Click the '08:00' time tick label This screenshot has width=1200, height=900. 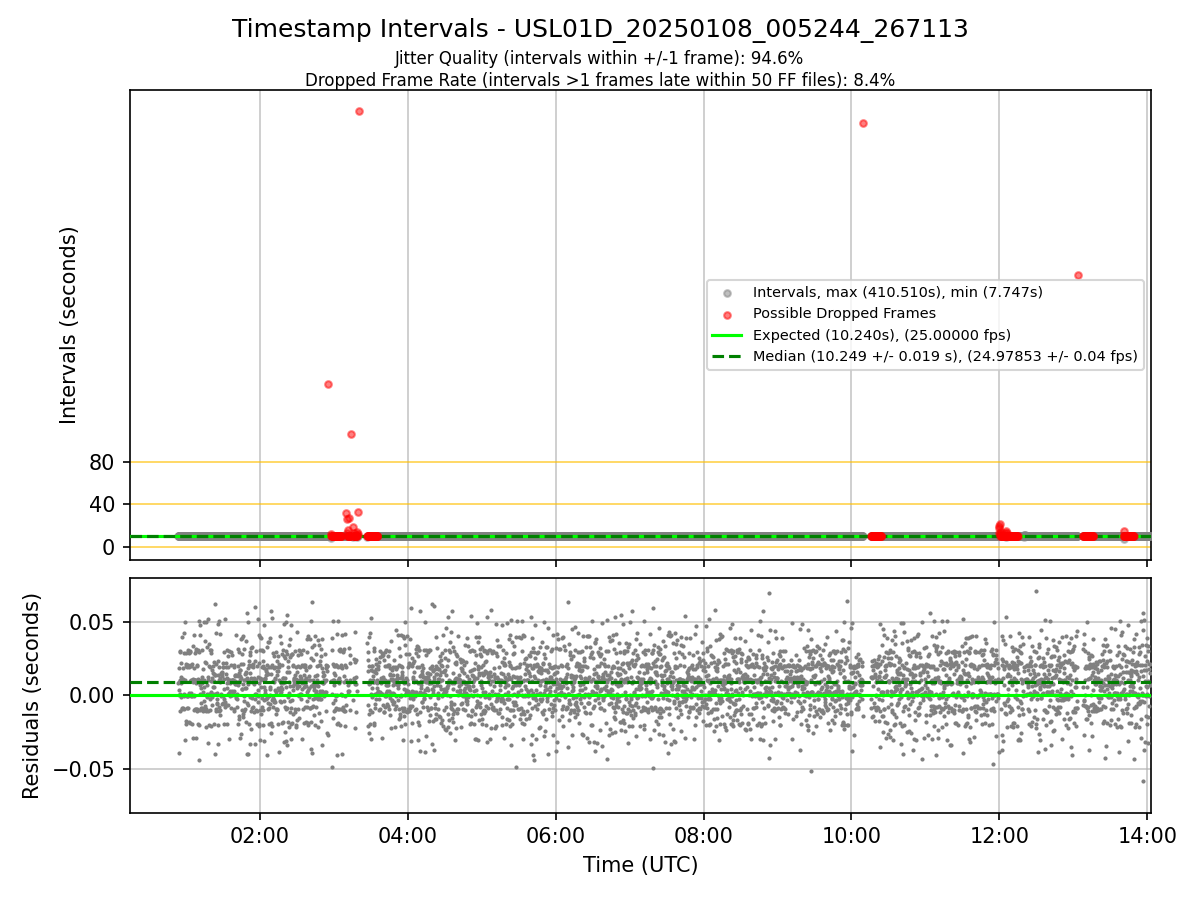coord(703,835)
